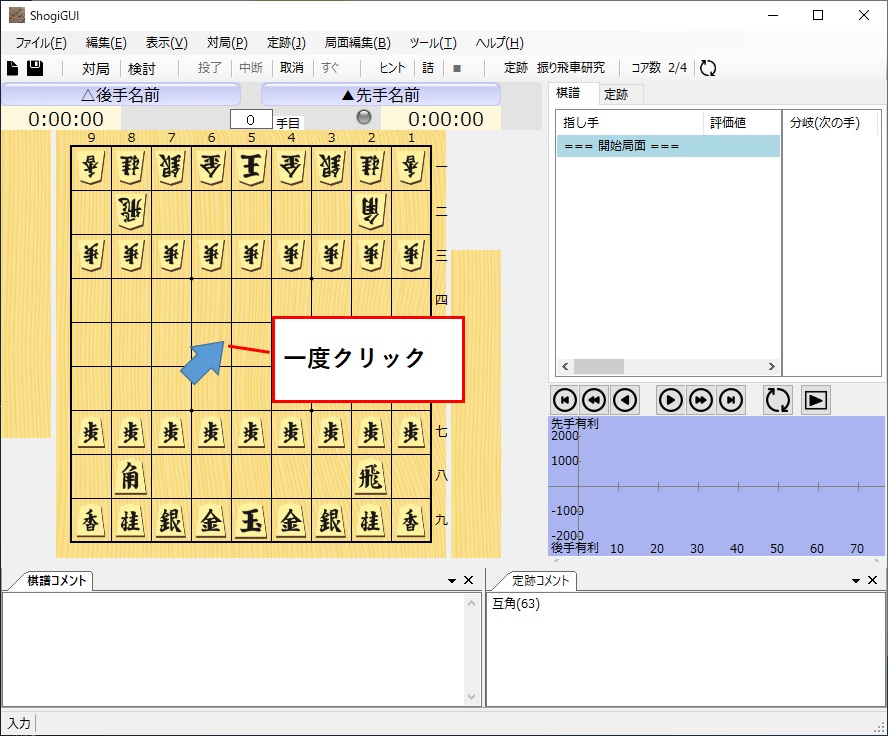Click the rotate board icon below kifu list
The height and width of the screenshot is (736, 888).
coord(778,400)
